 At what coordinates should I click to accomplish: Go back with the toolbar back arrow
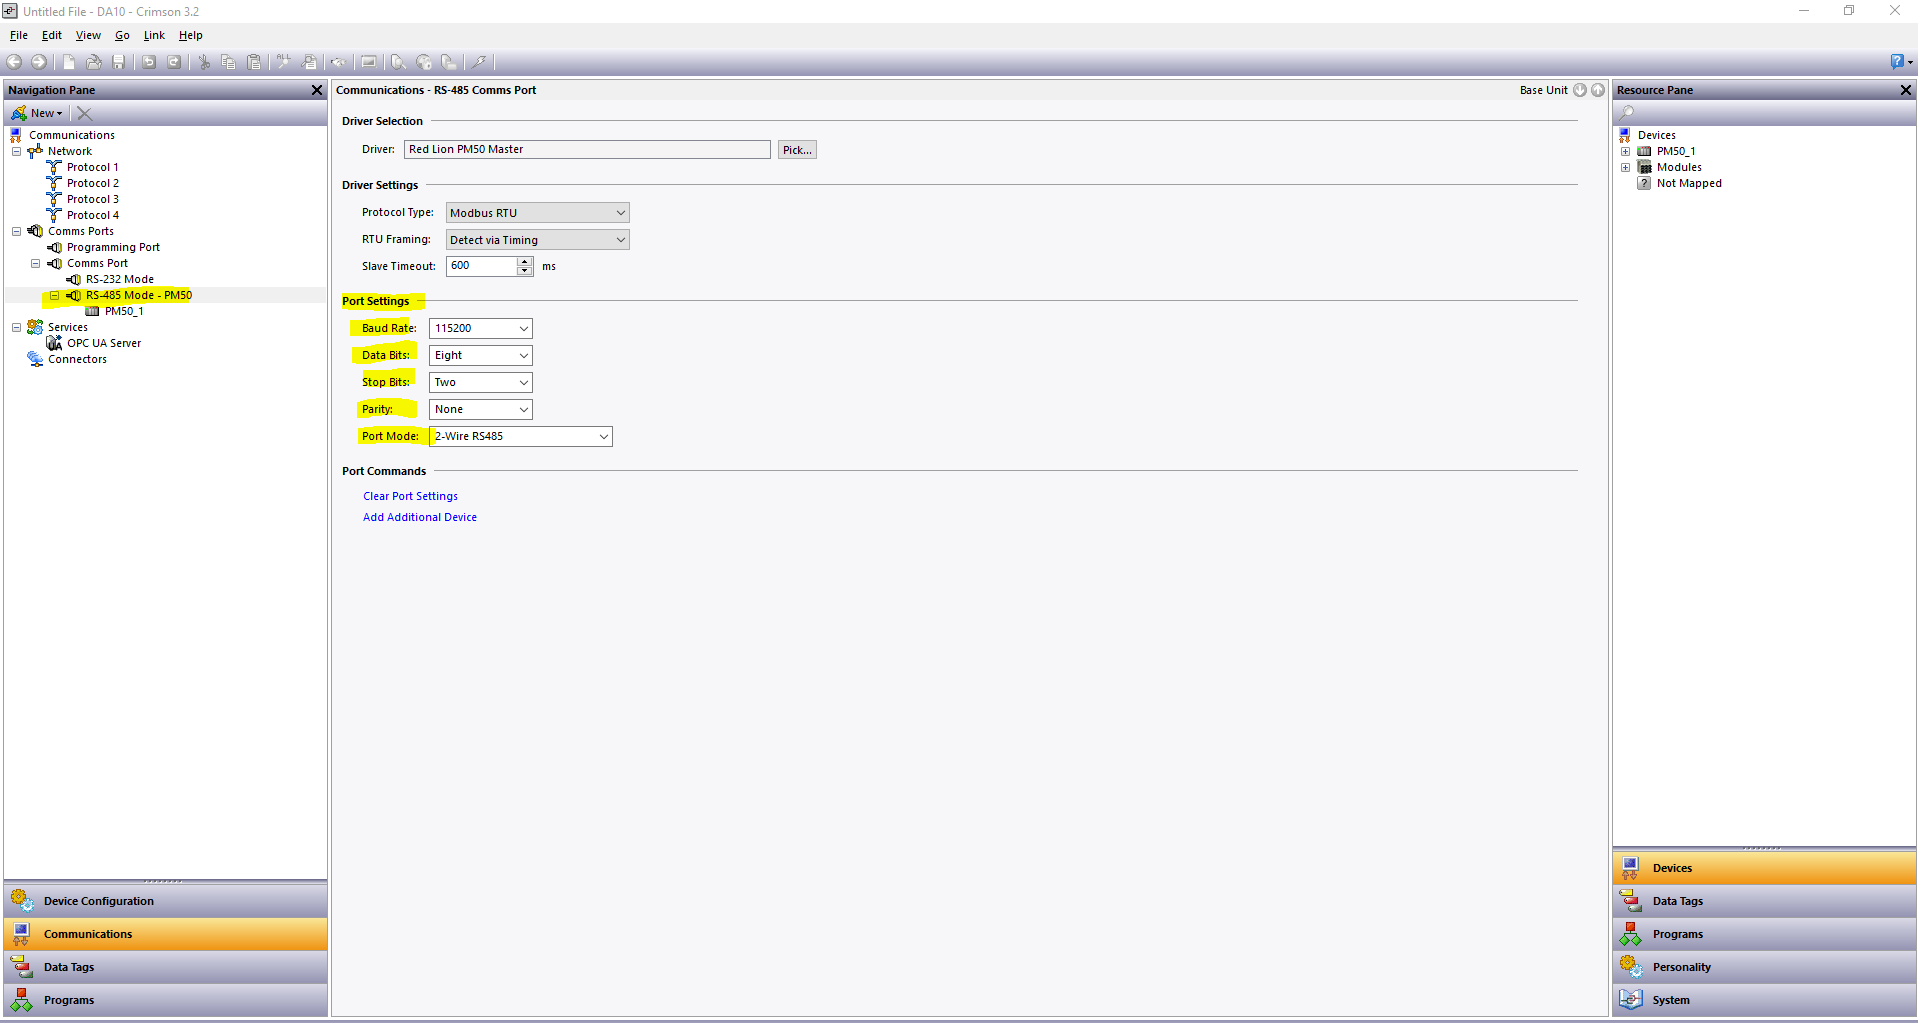[x=14, y=62]
